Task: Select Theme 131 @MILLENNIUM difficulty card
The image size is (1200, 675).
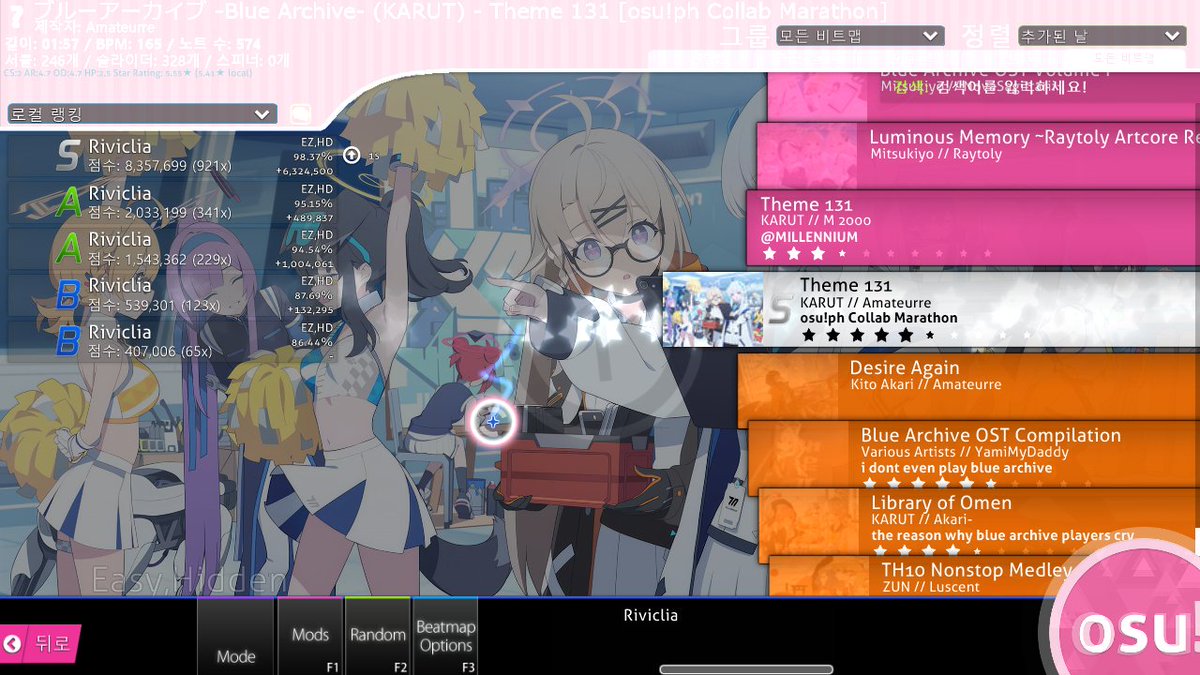Action: pyautogui.click(x=973, y=228)
